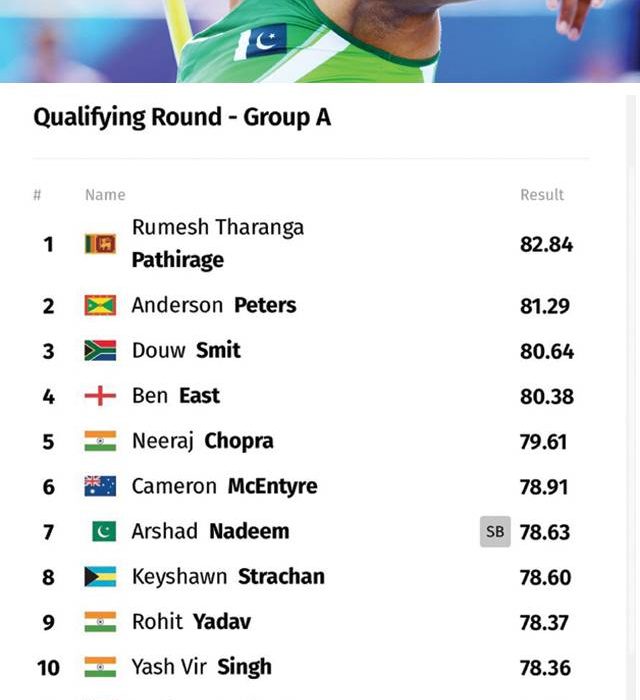Click the India flag beside Rohit Yadav

pos(100,622)
